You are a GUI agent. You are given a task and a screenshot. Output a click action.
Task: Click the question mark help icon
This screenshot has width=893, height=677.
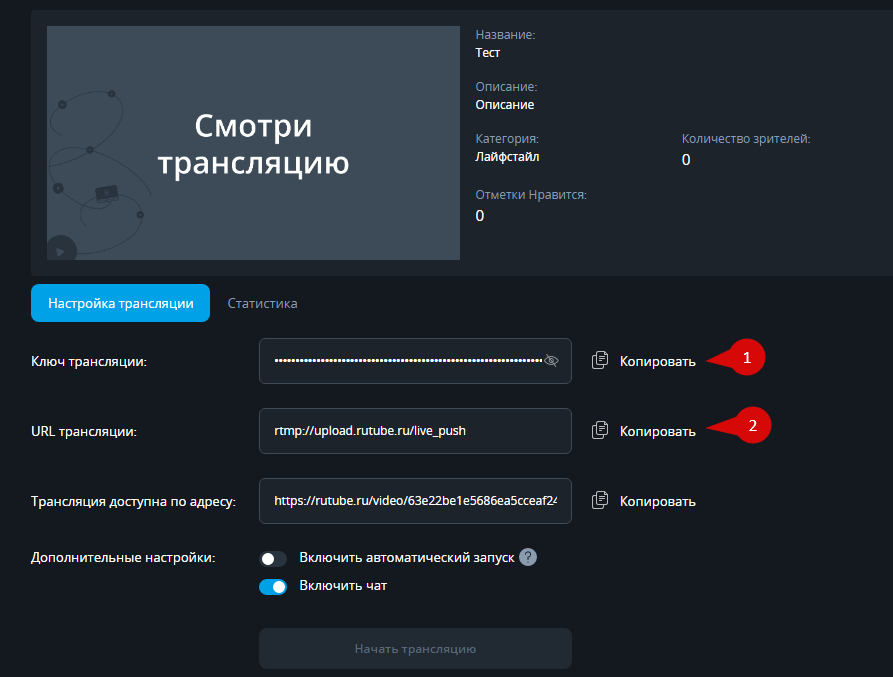(528, 557)
